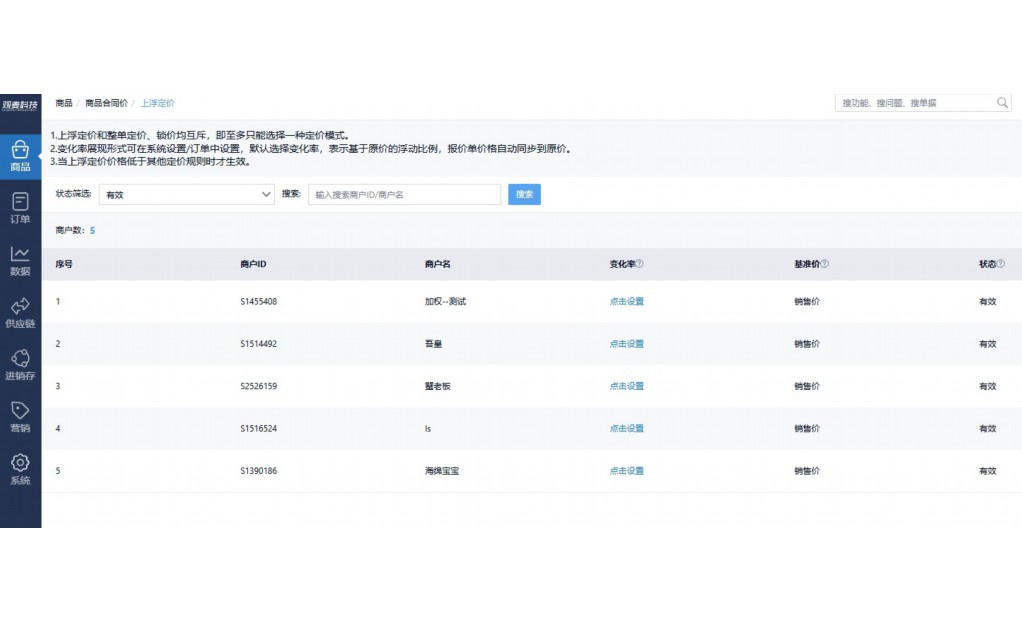Screen dimensions: 1022x622
Task: Click 销售价 in the S1455408 row
Action: (807, 301)
